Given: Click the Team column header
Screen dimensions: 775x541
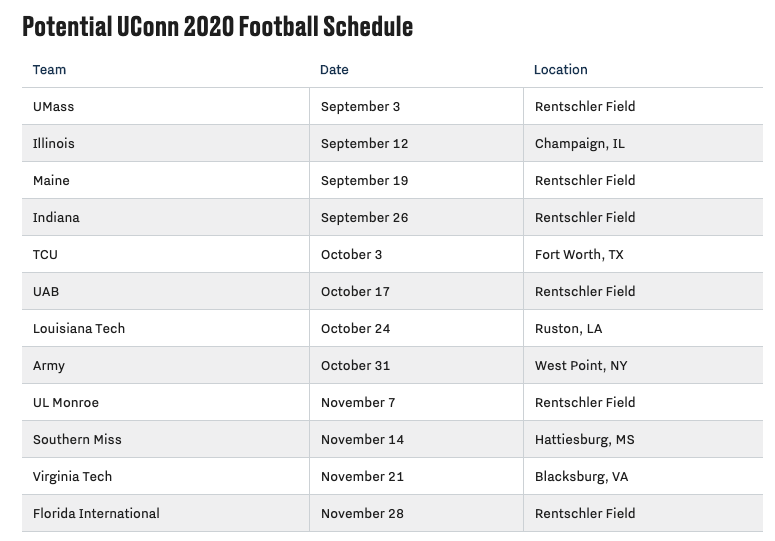Looking at the screenshot, I should tap(49, 70).
